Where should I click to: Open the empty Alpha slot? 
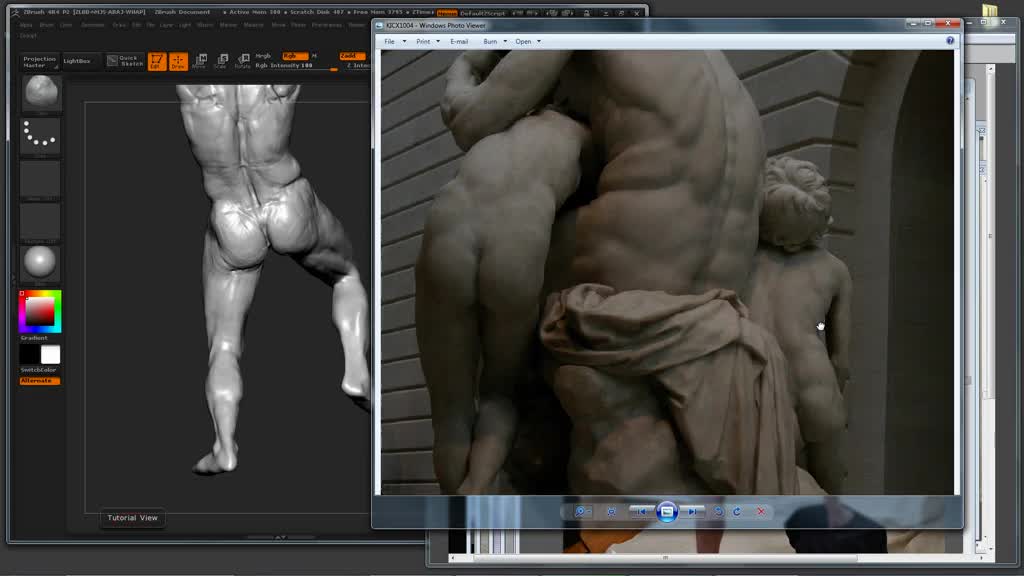tap(40, 178)
